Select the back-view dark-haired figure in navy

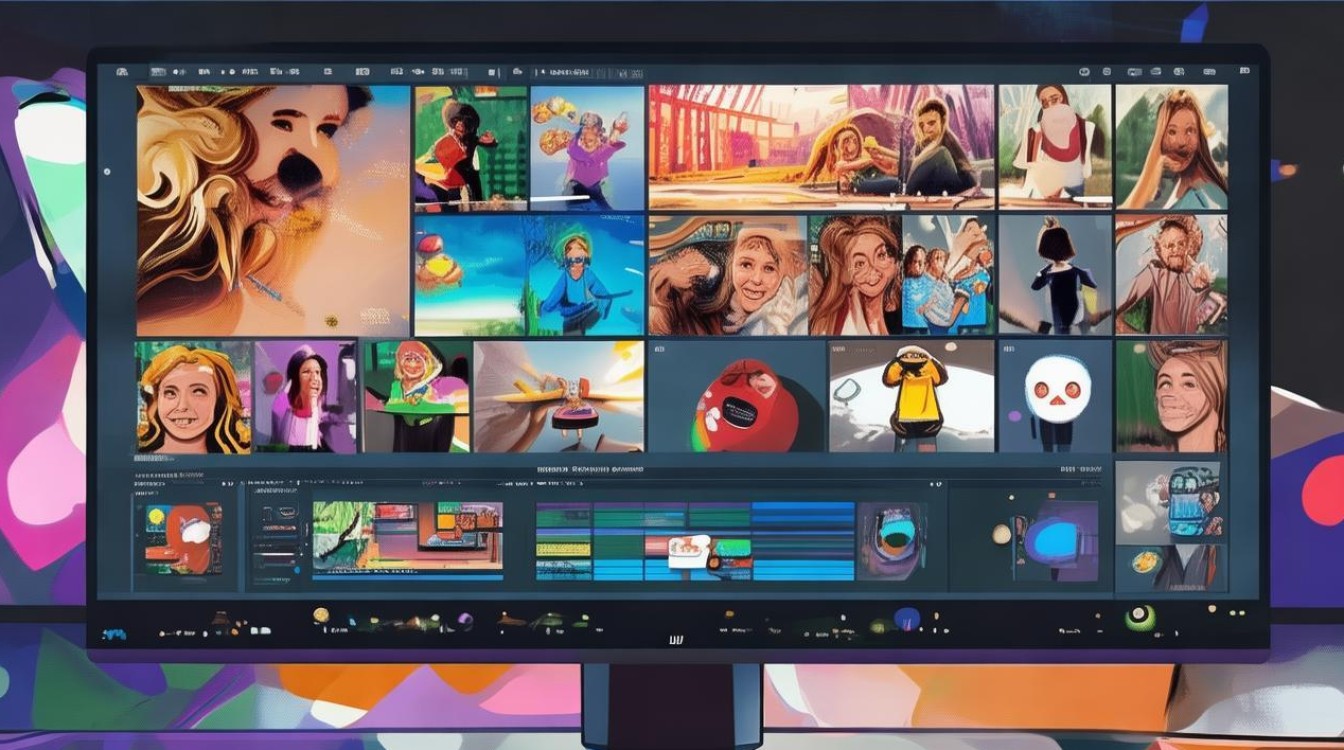(1055, 276)
